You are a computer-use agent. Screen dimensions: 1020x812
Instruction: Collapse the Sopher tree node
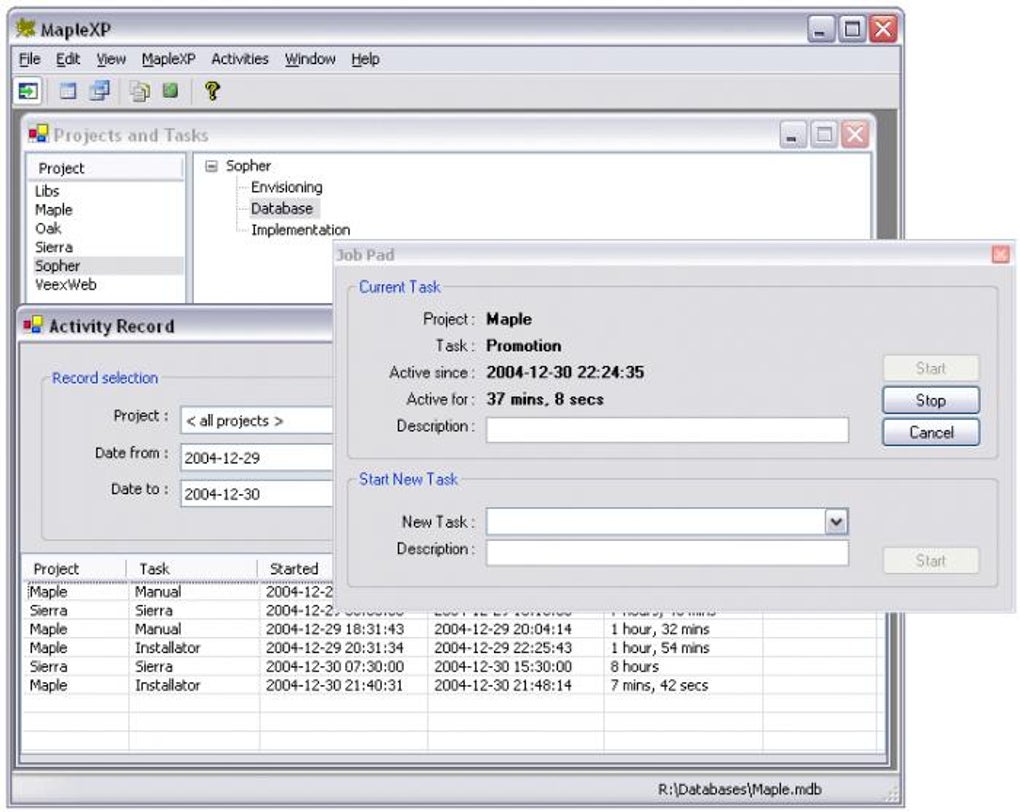(x=211, y=166)
